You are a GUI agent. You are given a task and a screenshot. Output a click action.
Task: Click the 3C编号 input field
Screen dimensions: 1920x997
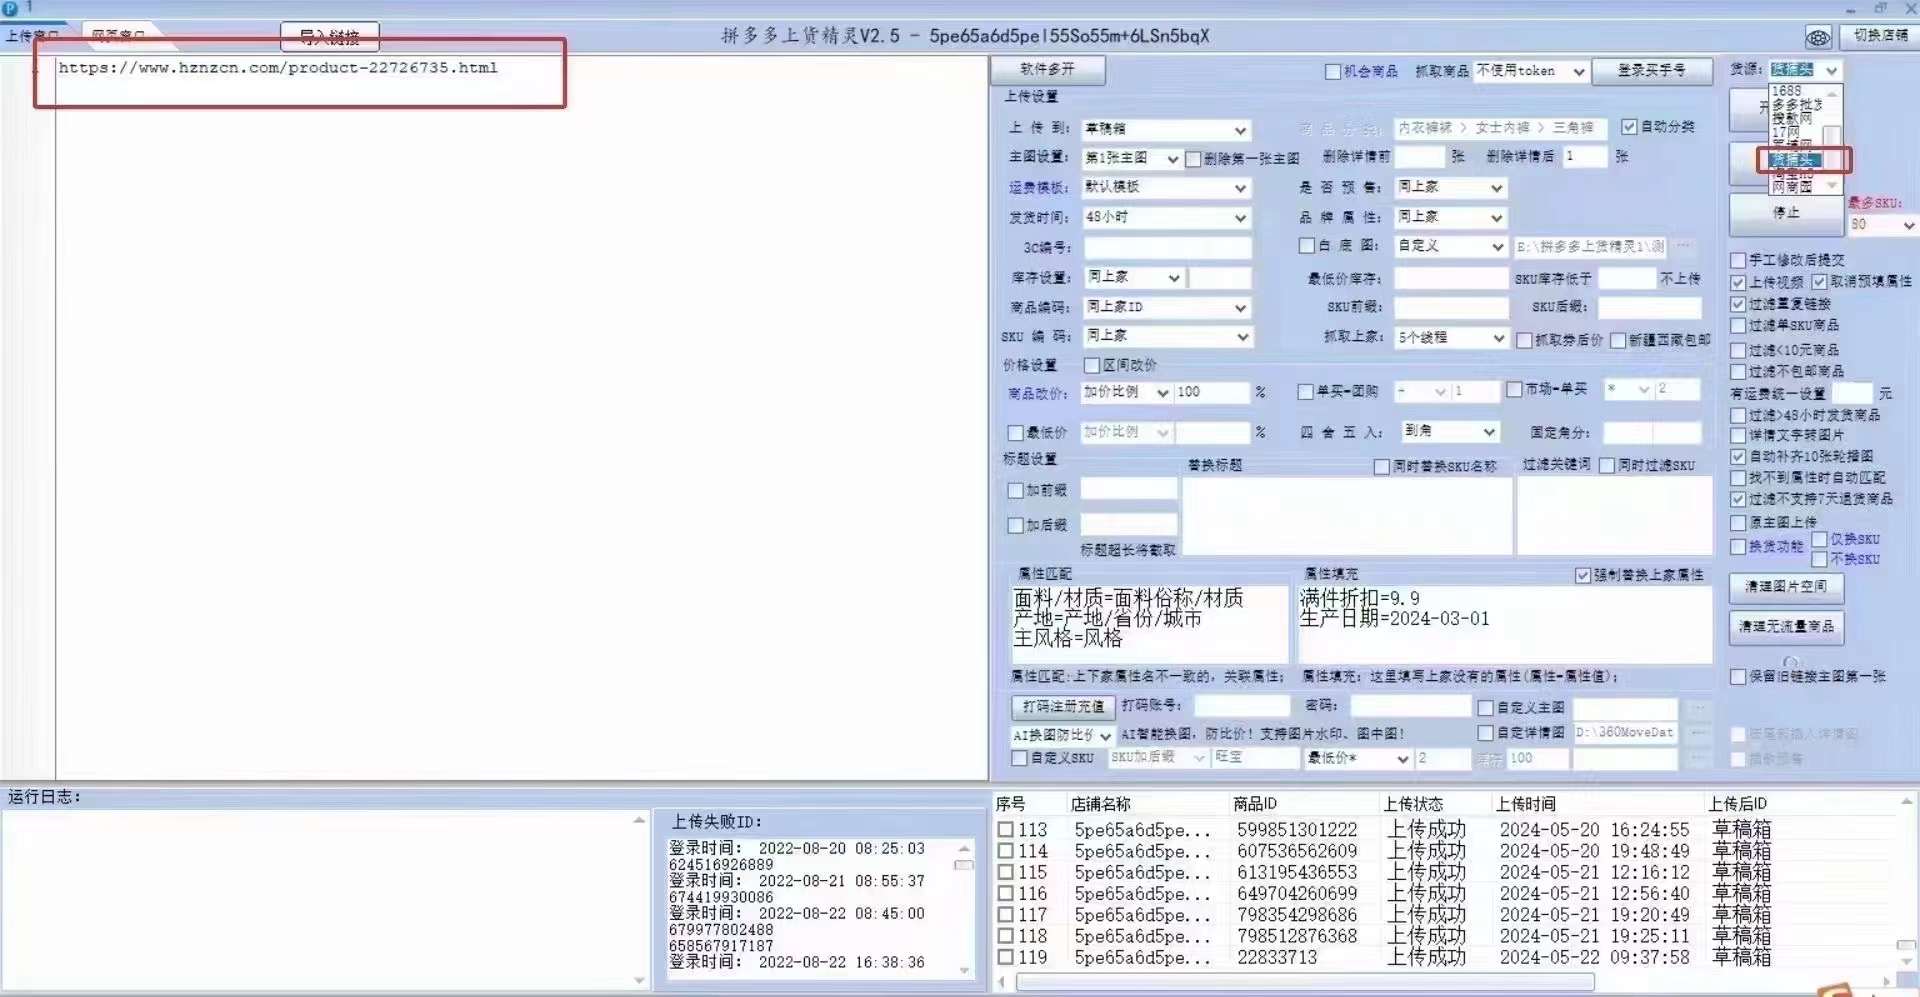pos(1167,248)
